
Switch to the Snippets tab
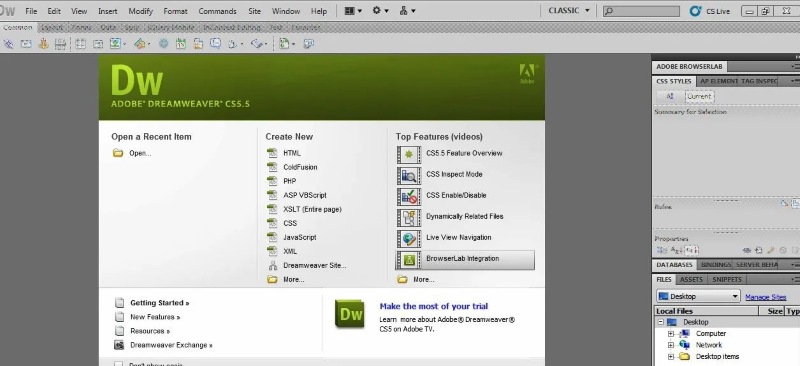pos(727,279)
